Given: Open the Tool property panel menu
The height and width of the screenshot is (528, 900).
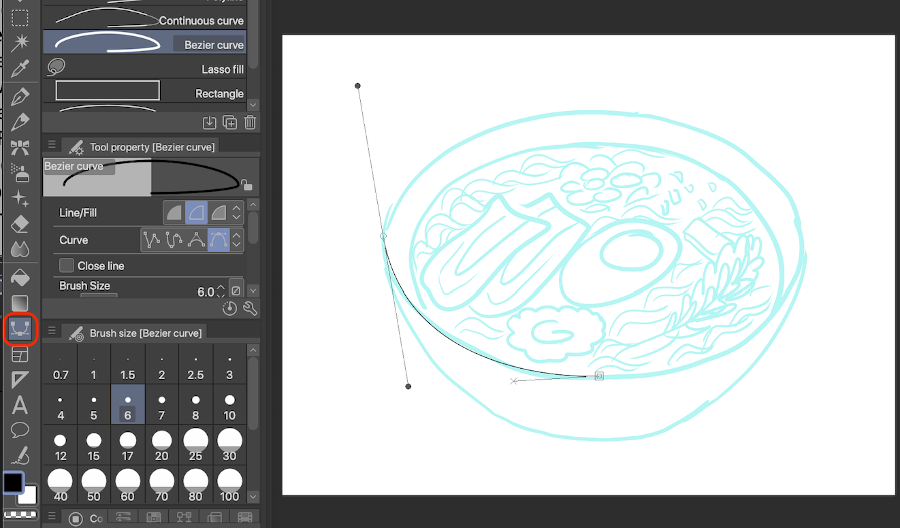Looking at the screenshot, I should (x=52, y=145).
